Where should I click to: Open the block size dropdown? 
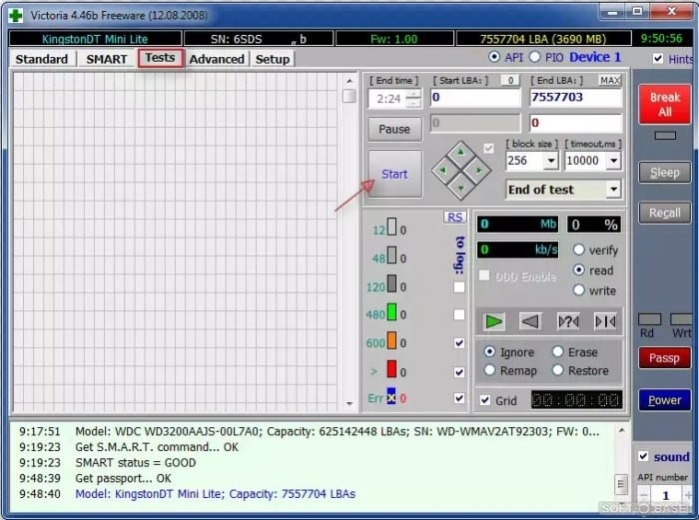tap(551, 161)
